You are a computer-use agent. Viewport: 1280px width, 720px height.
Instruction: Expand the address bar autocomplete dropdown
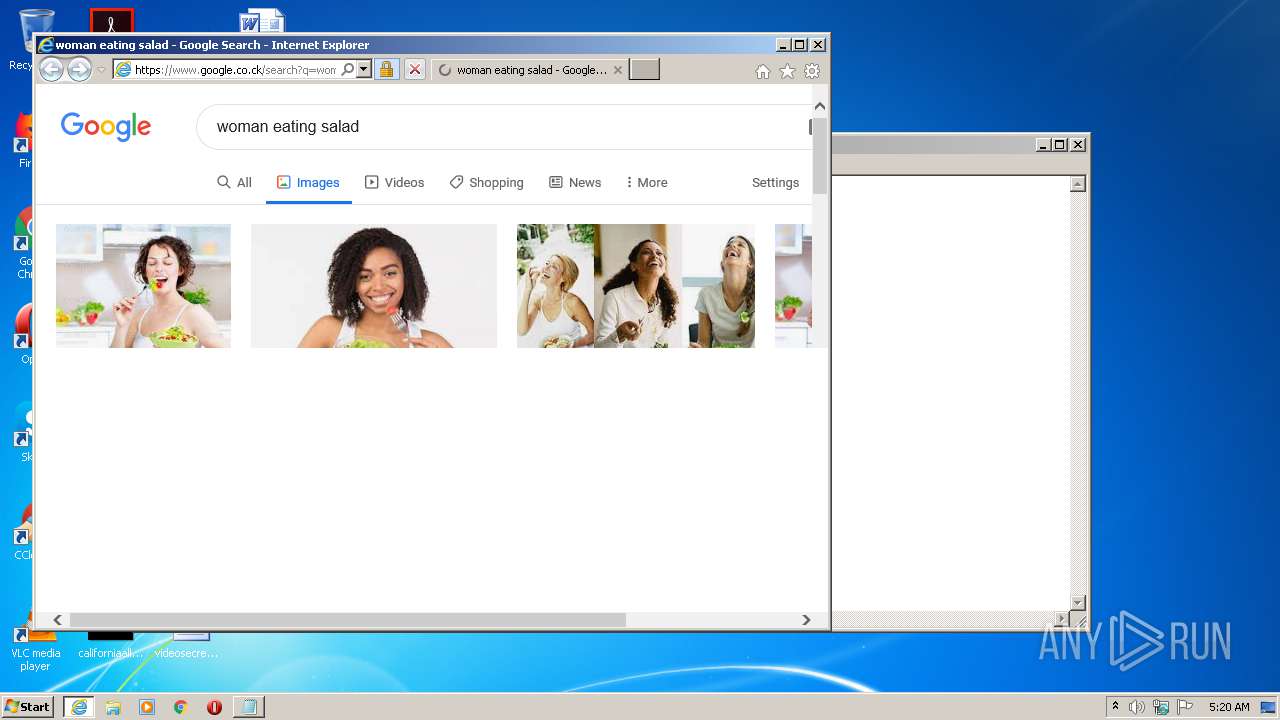tap(363, 70)
